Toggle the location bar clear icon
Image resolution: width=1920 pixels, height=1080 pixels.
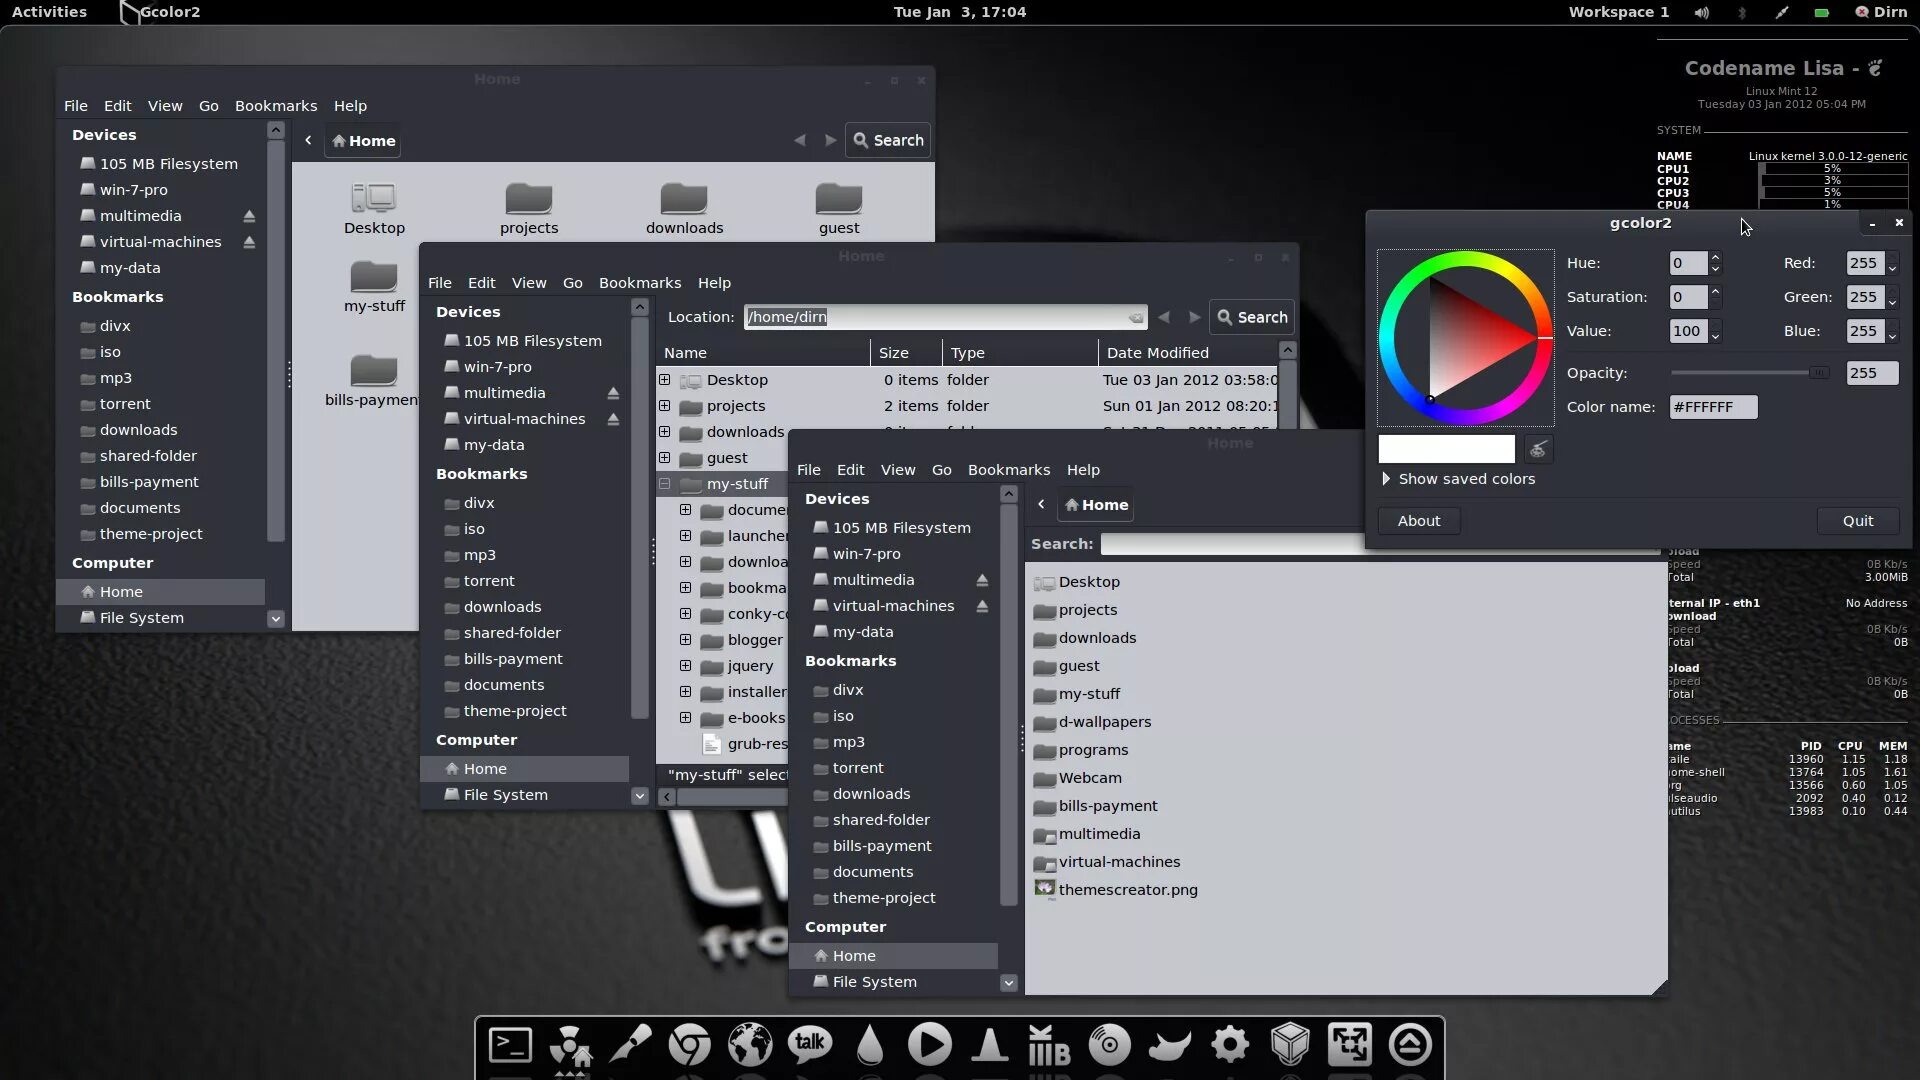coord(1135,318)
